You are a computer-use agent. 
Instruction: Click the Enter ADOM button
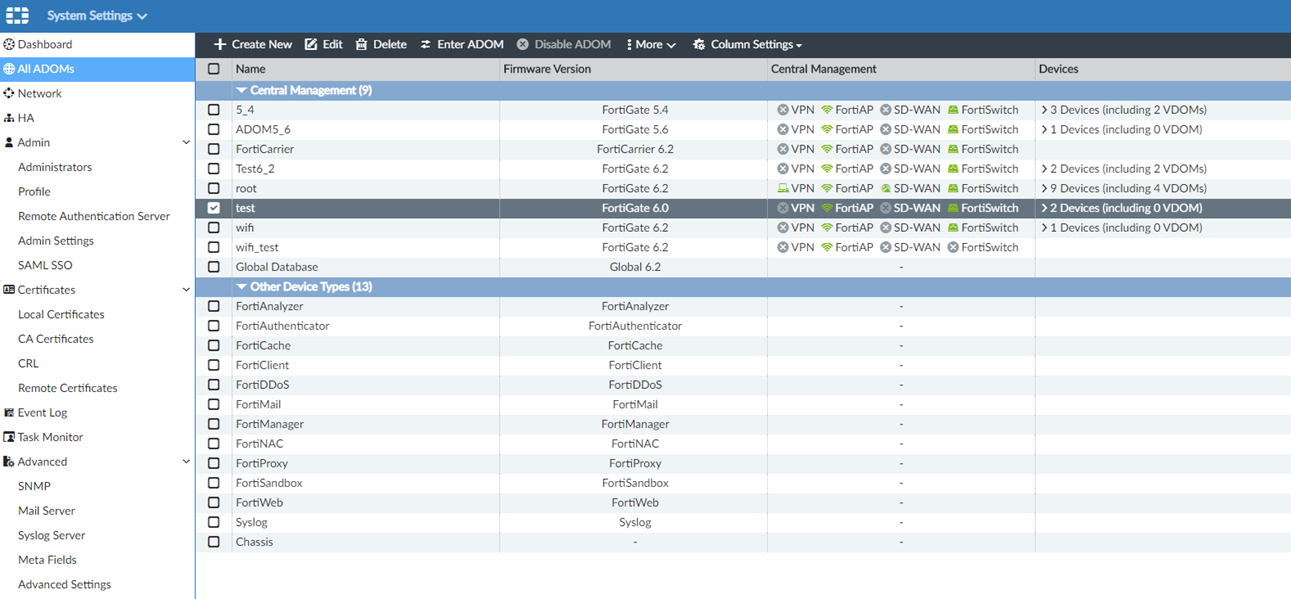(x=461, y=45)
